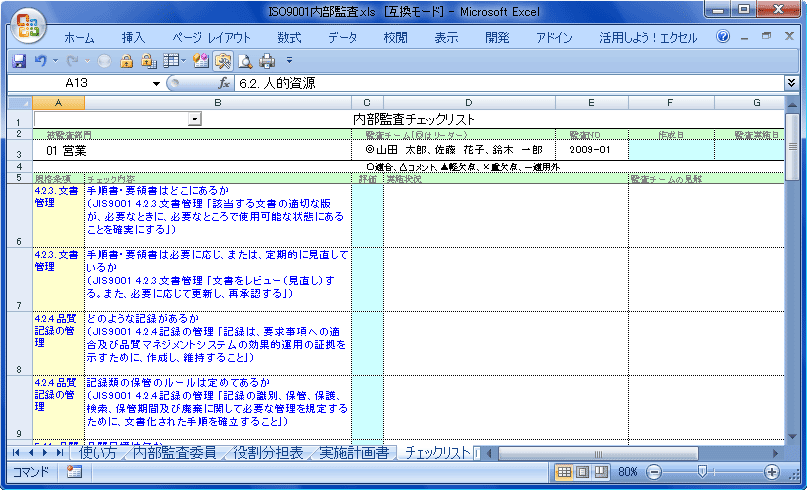Go to first sheet tab arrow
Screen dimensions: 807x490
(16, 453)
